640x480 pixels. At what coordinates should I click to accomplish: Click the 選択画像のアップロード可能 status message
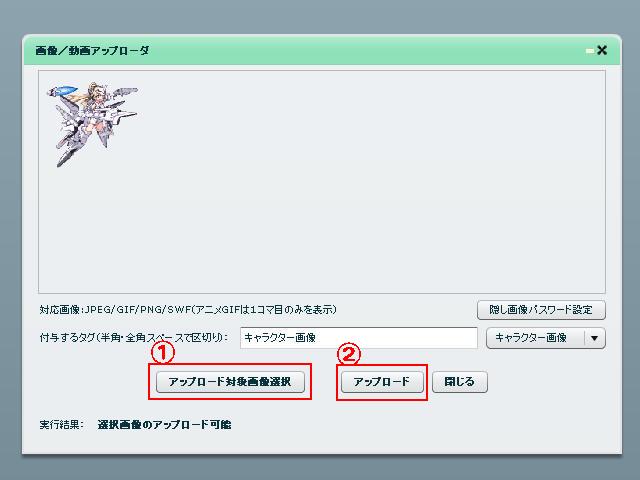click(164, 425)
